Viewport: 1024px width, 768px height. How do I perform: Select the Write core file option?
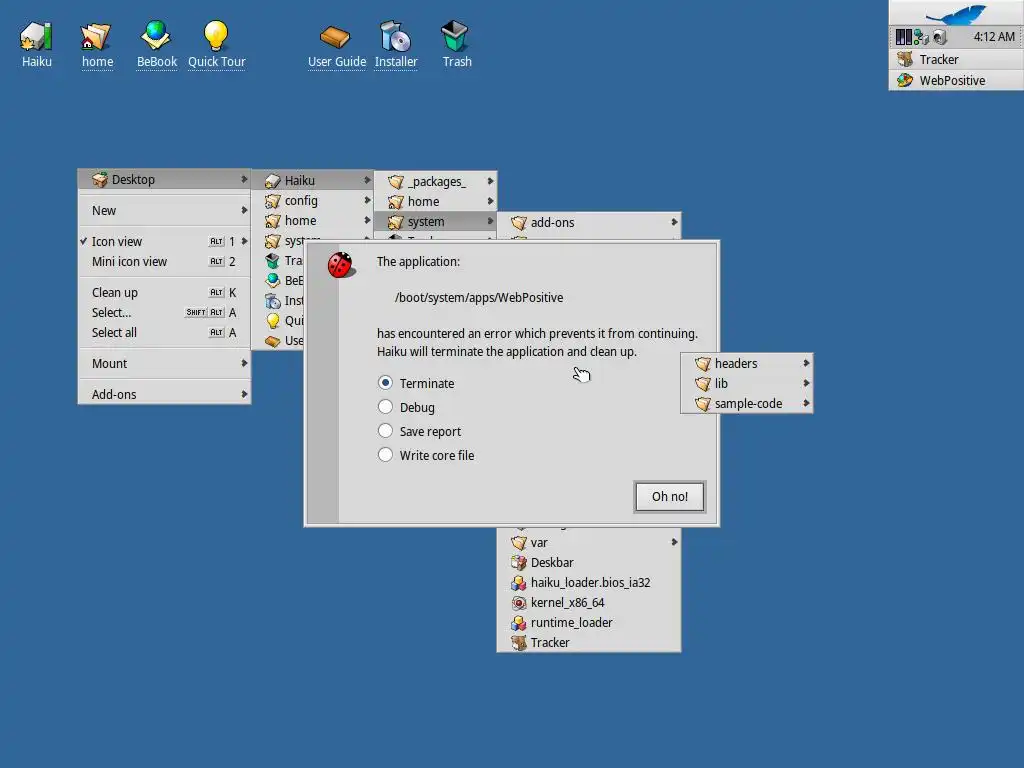click(385, 455)
